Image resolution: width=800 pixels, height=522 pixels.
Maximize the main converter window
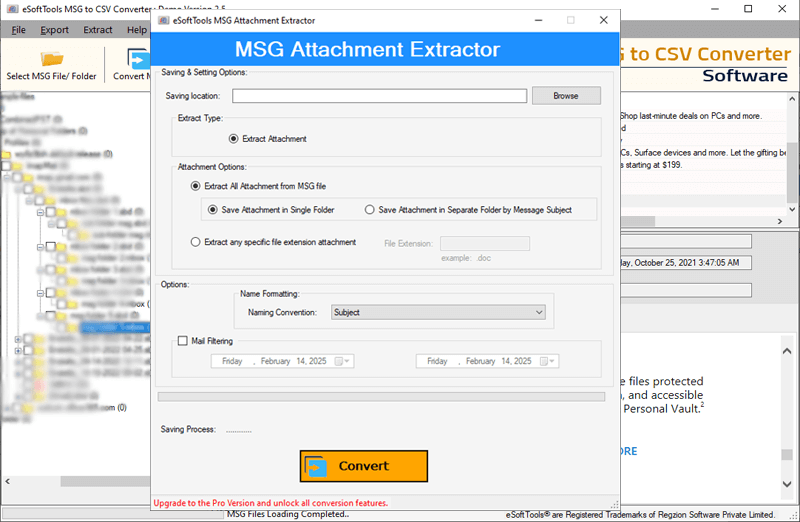pos(747,9)
